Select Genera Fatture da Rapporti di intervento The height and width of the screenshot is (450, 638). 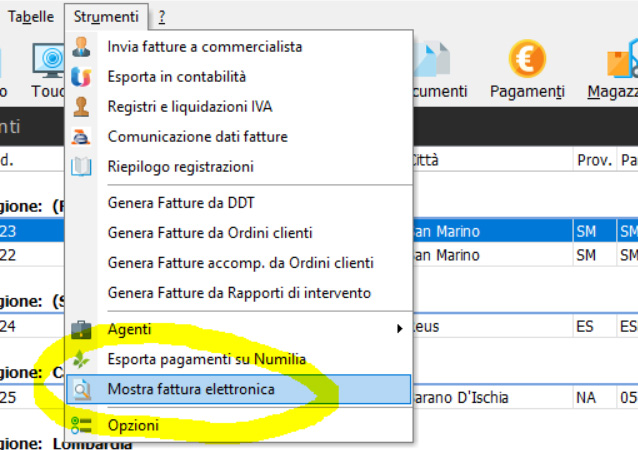(x=239, y=293)
